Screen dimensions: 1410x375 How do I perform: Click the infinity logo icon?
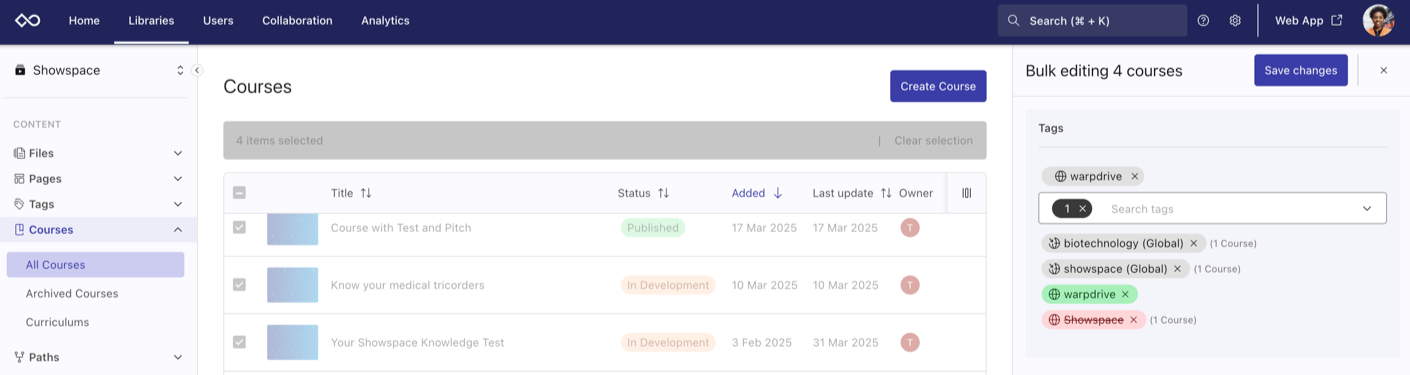click(x=27, y=20)
